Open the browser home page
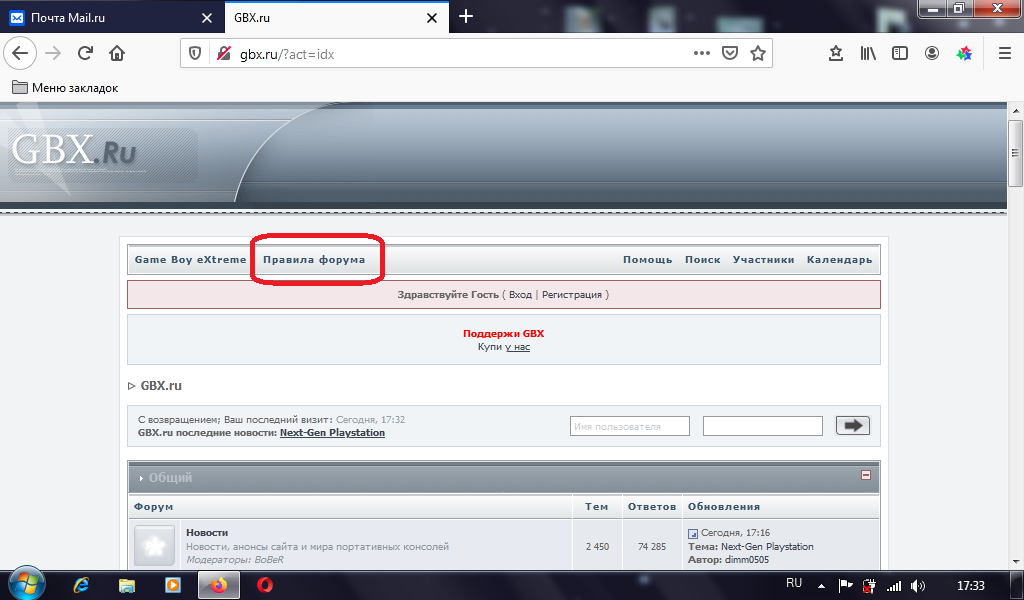The width and height of the screenshot is (1024, 600). [x=117, y=54]
